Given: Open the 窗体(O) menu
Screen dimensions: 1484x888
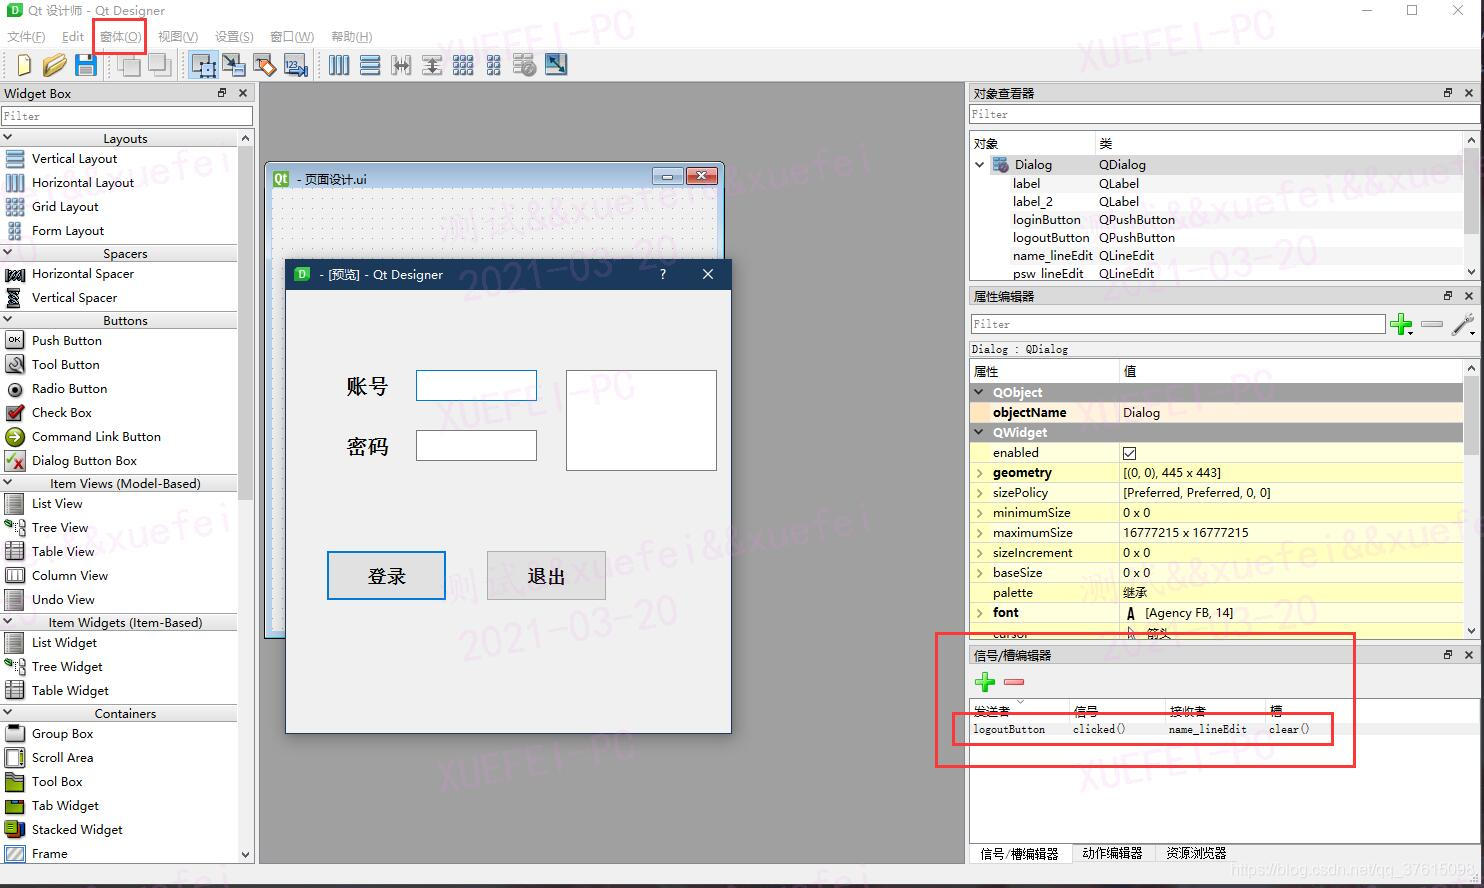Looking at the screenshot, I should (120, 37).
